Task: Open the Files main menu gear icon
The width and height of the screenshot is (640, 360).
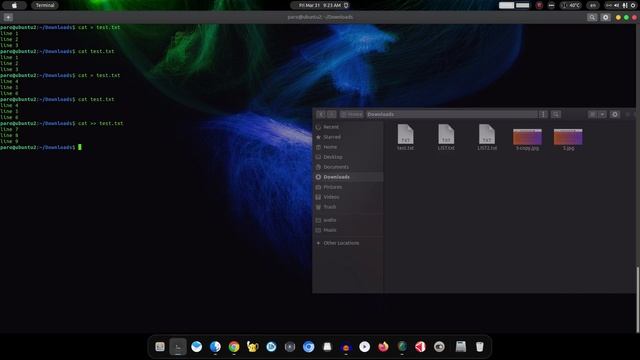Action: [x=615, y=114]
